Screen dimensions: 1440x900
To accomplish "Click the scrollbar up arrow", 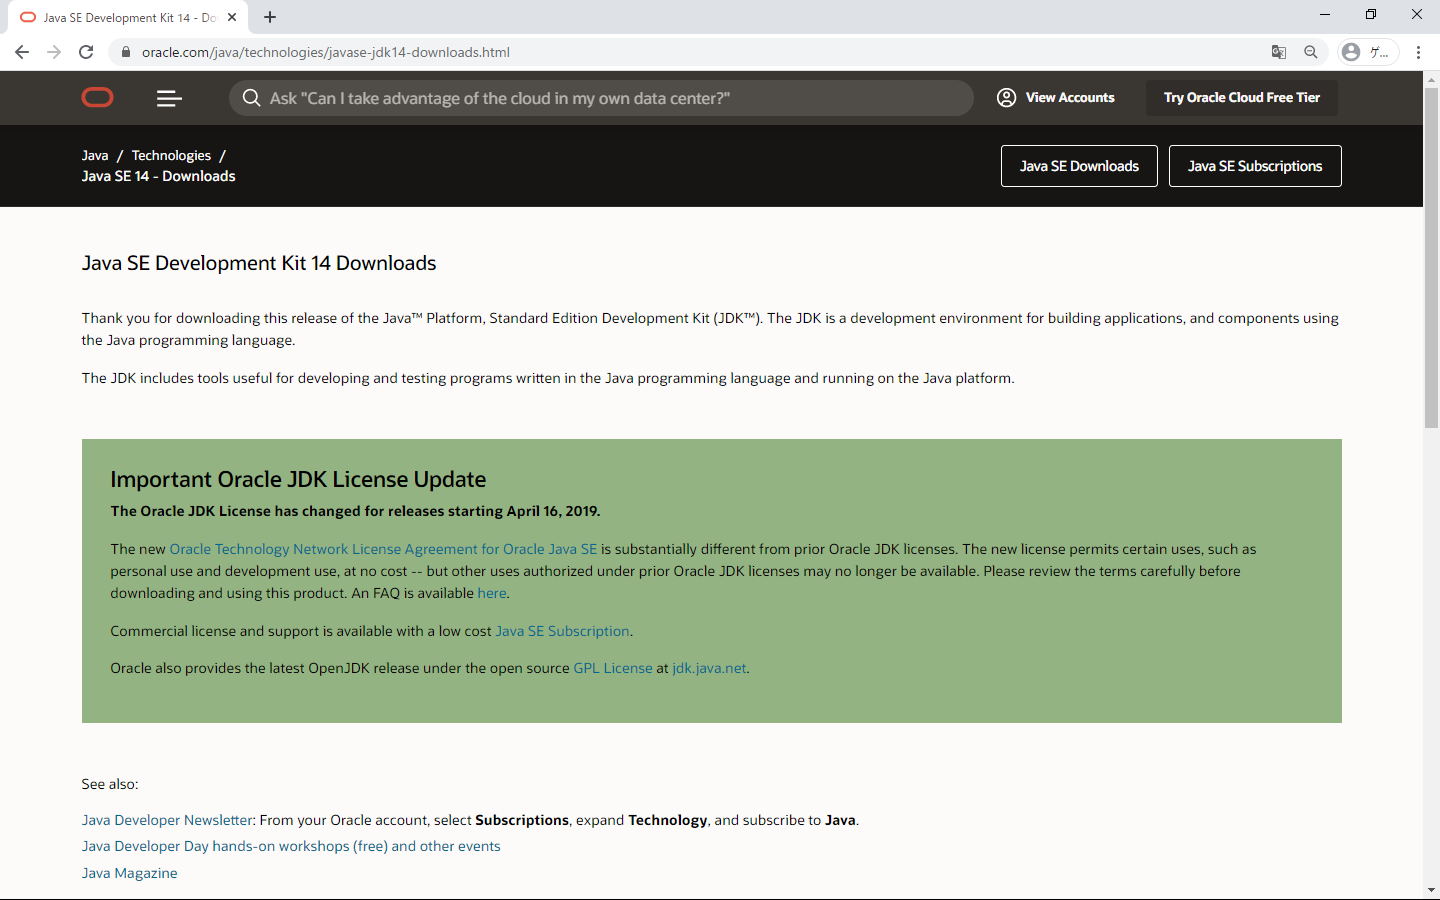I will [x=1431, y=79].
